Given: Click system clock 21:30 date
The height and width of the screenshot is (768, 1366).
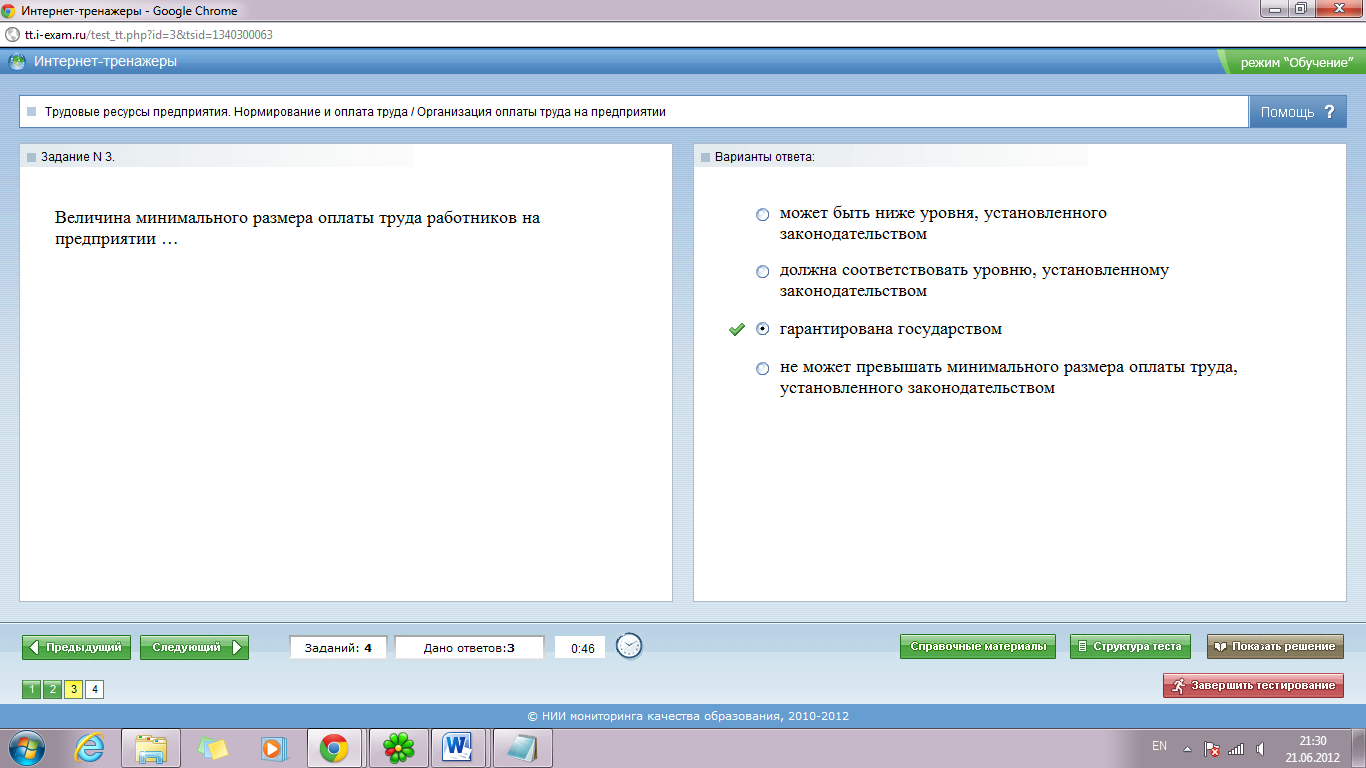Looking at the screenshot, I should tap(1312, 748).
